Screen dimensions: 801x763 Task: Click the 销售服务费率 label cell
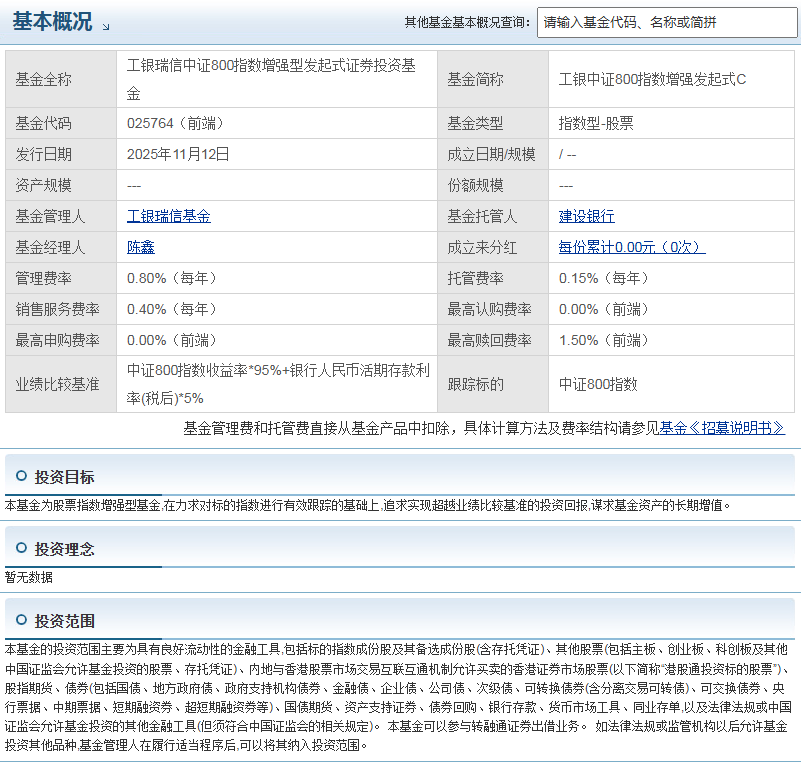[x=61, y=309]
